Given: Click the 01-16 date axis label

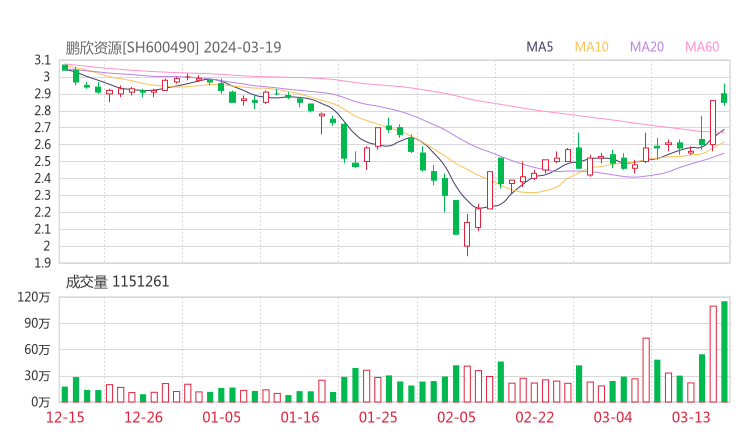Looking at the screenshot, I should click(x=300, y=417).
